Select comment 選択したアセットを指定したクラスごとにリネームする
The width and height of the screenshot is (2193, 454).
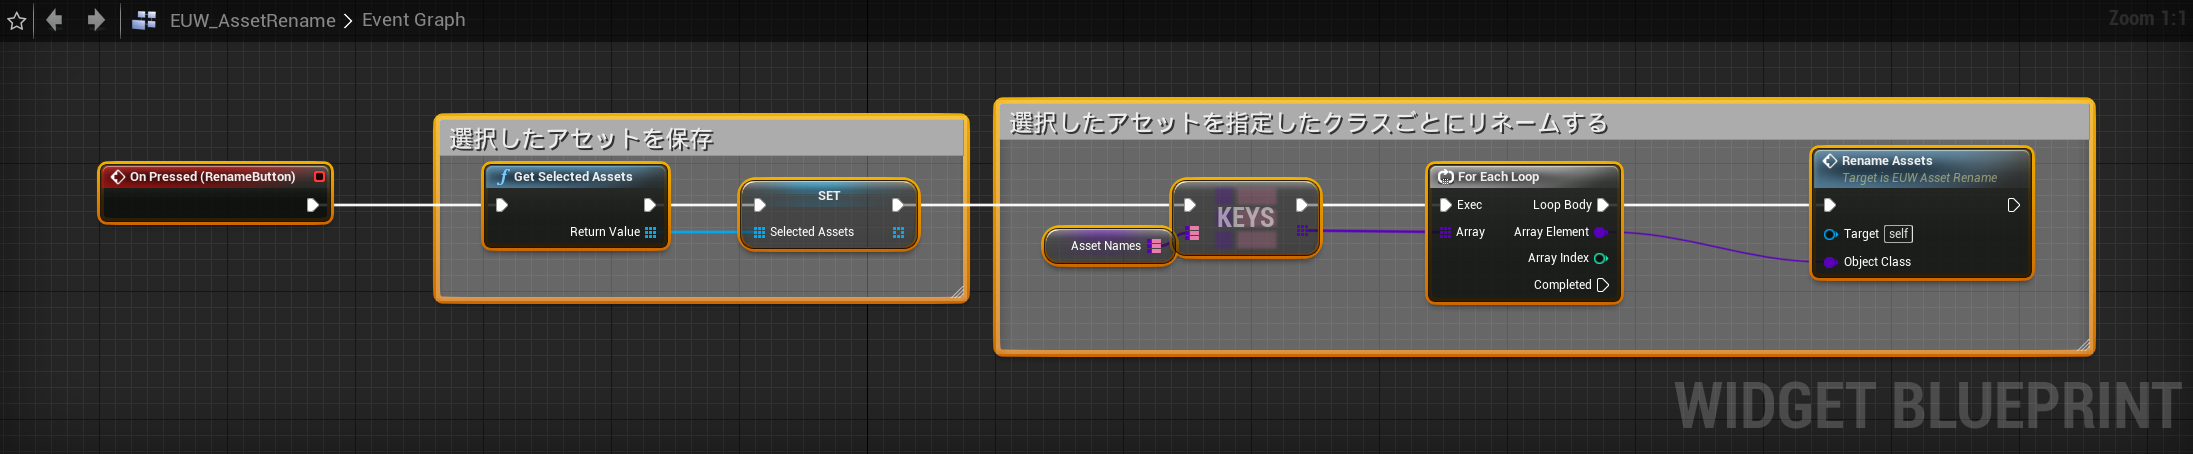coord(1543,122)
